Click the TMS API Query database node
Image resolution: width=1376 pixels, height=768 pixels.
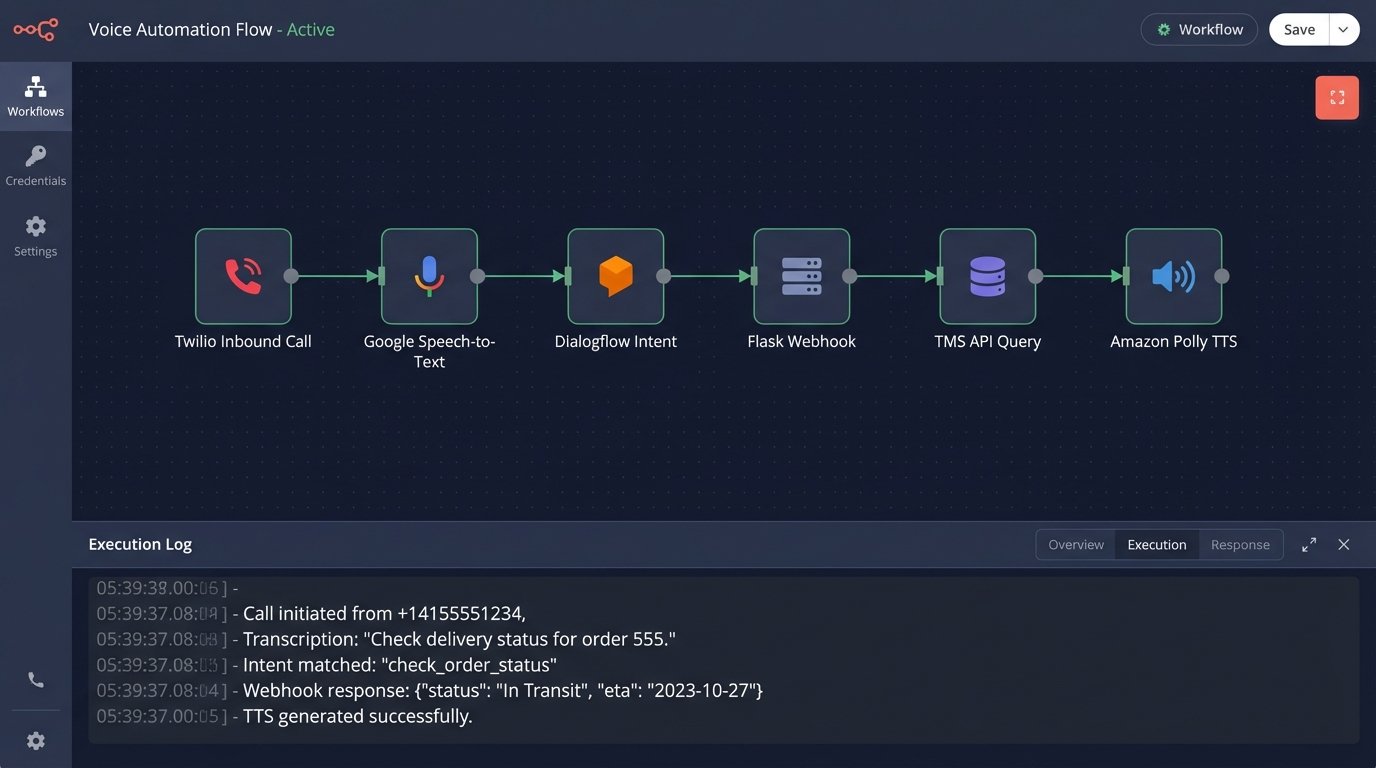click(987, 276)
